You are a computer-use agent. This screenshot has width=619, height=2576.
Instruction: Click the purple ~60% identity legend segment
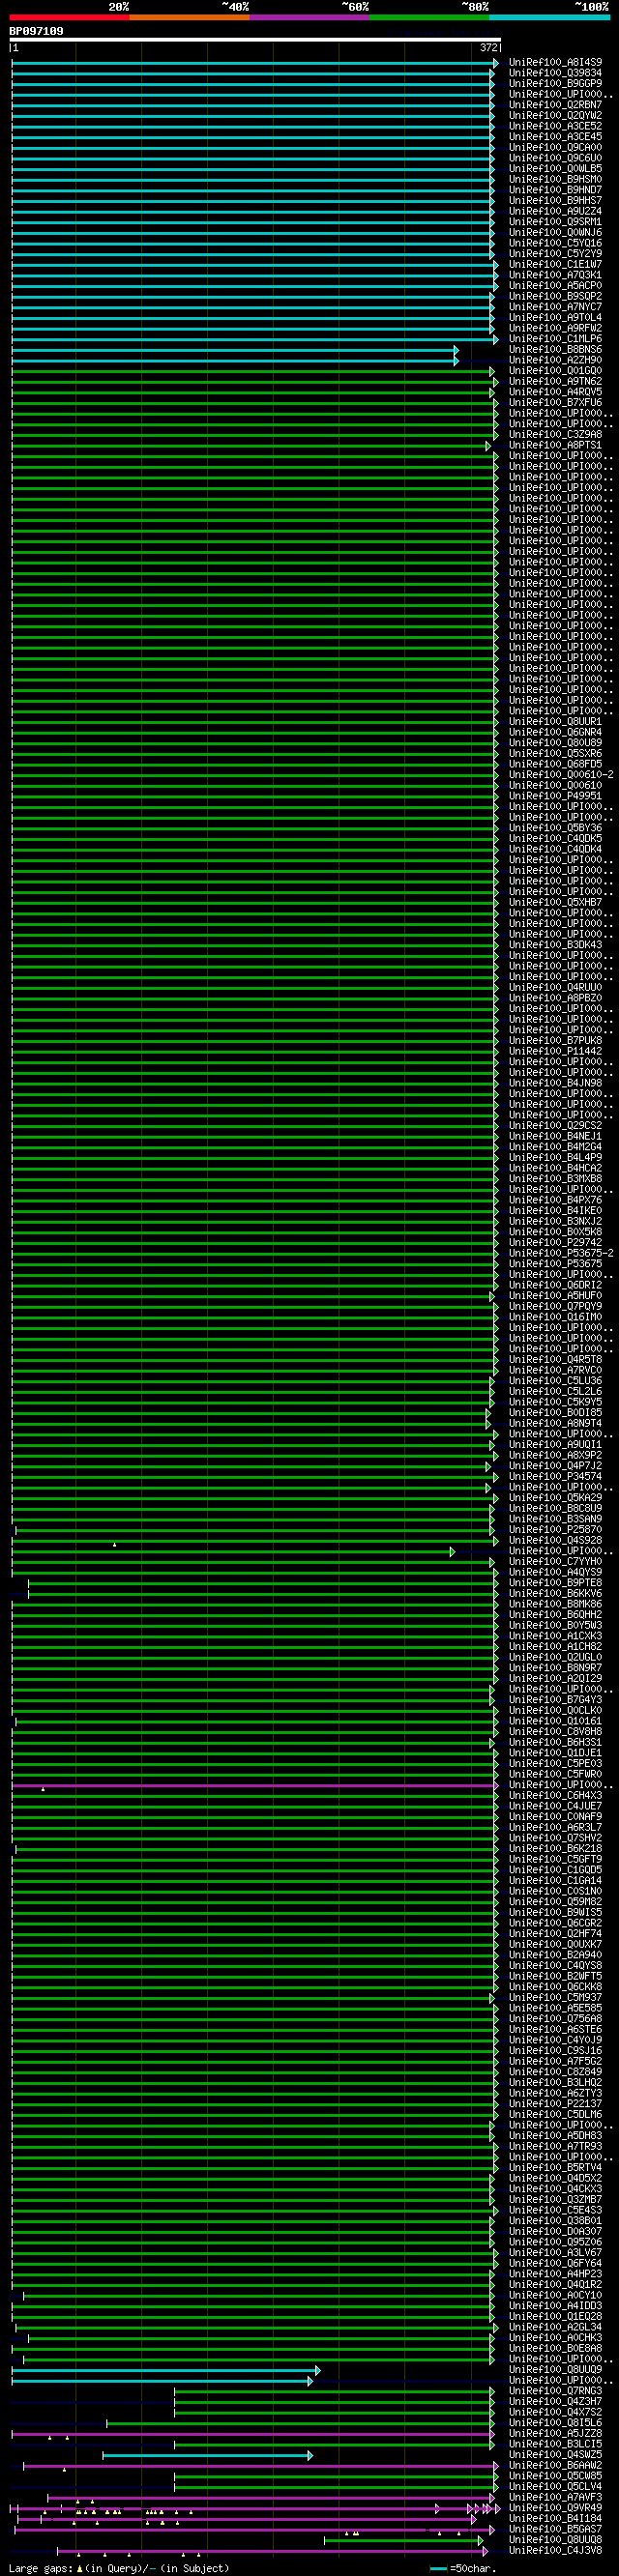pos(310,17)
